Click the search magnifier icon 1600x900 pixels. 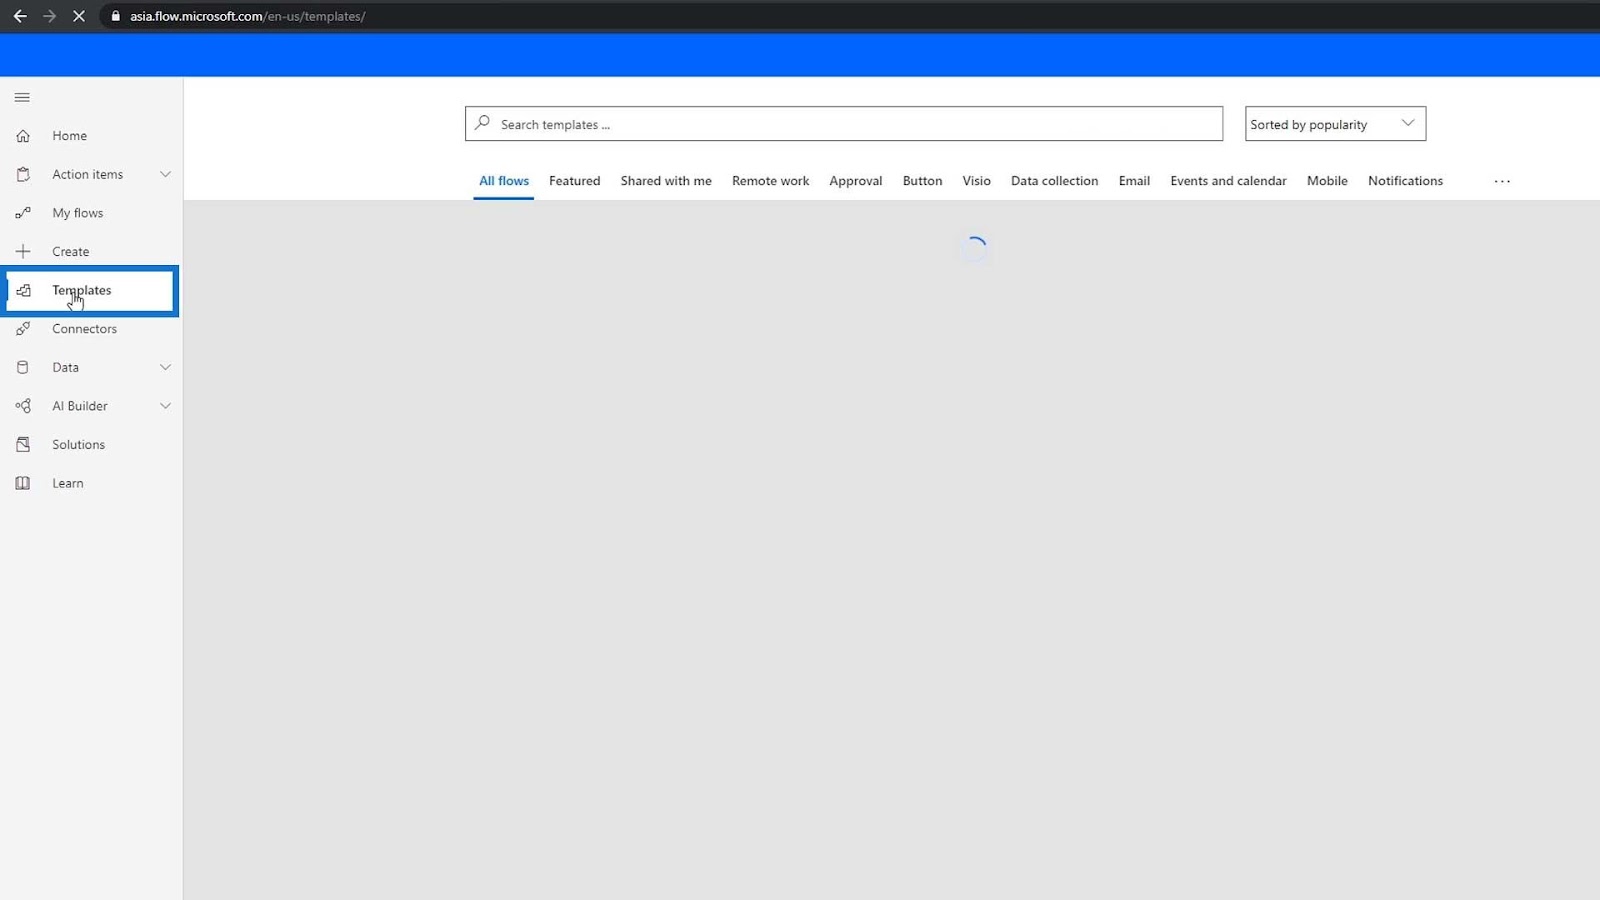482,123
